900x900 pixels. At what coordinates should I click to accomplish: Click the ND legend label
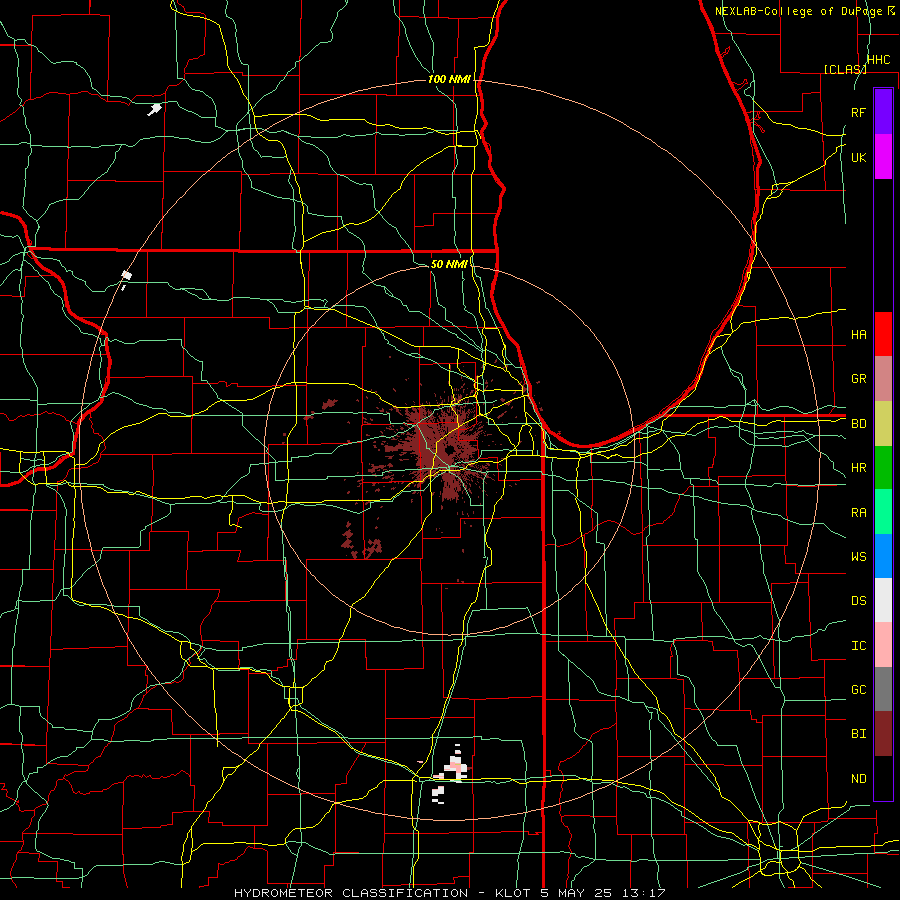(858, 779)
